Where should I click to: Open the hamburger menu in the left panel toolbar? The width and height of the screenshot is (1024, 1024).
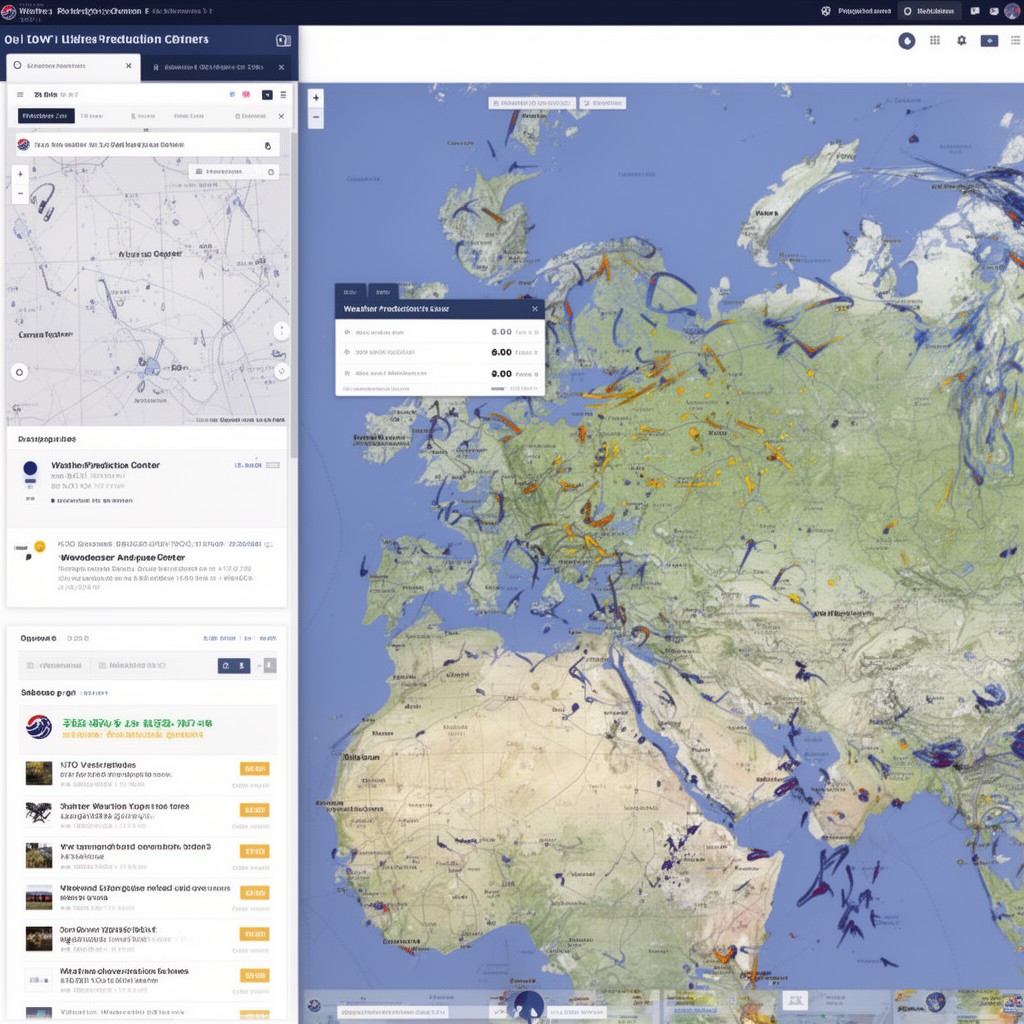click(x=20, y=95)
